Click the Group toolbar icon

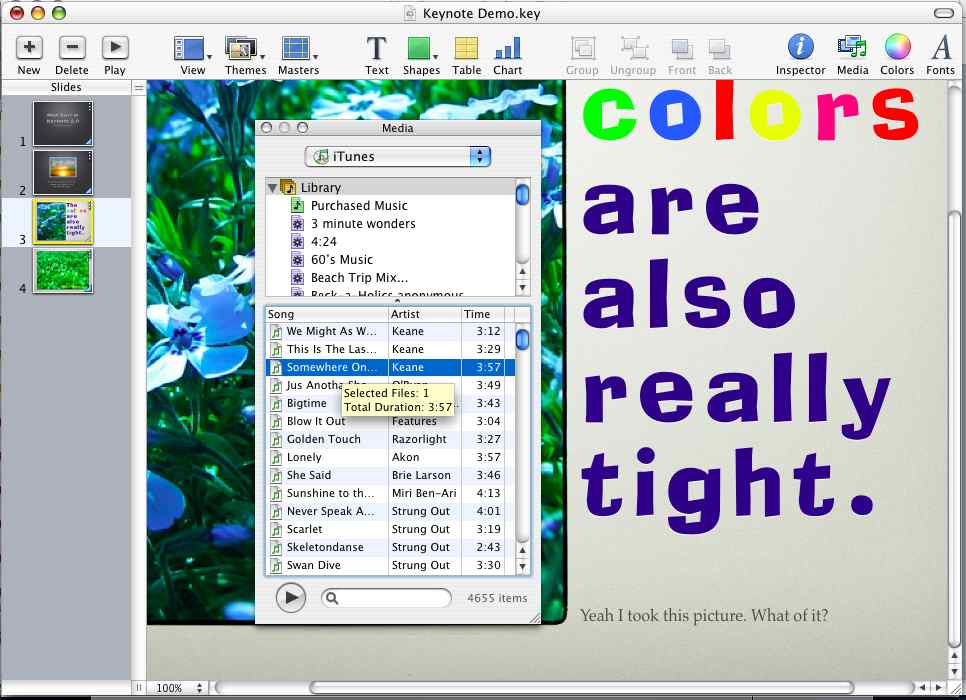[x=582, y=48]
